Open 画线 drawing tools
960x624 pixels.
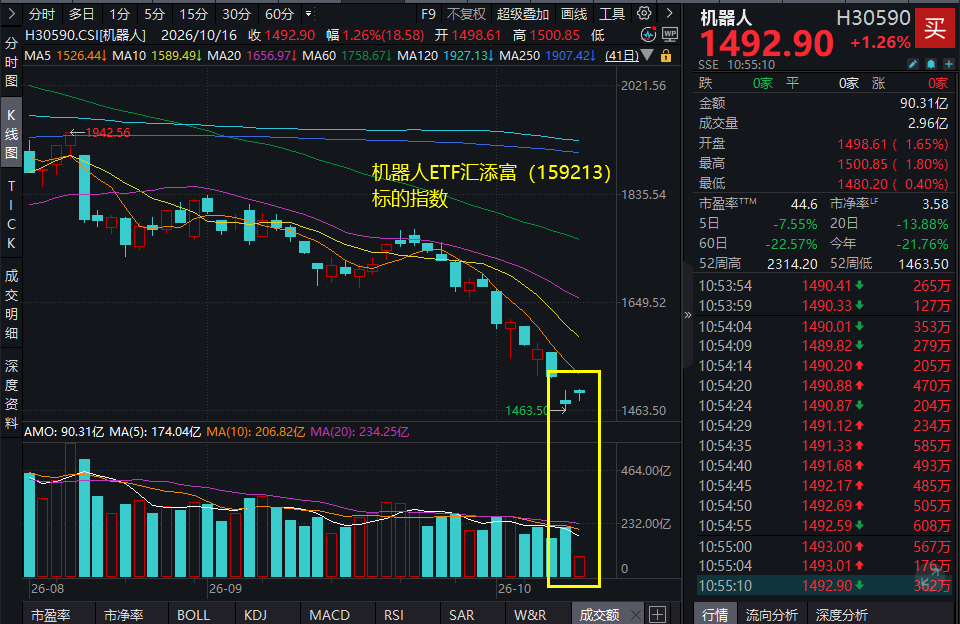[574, 14]
